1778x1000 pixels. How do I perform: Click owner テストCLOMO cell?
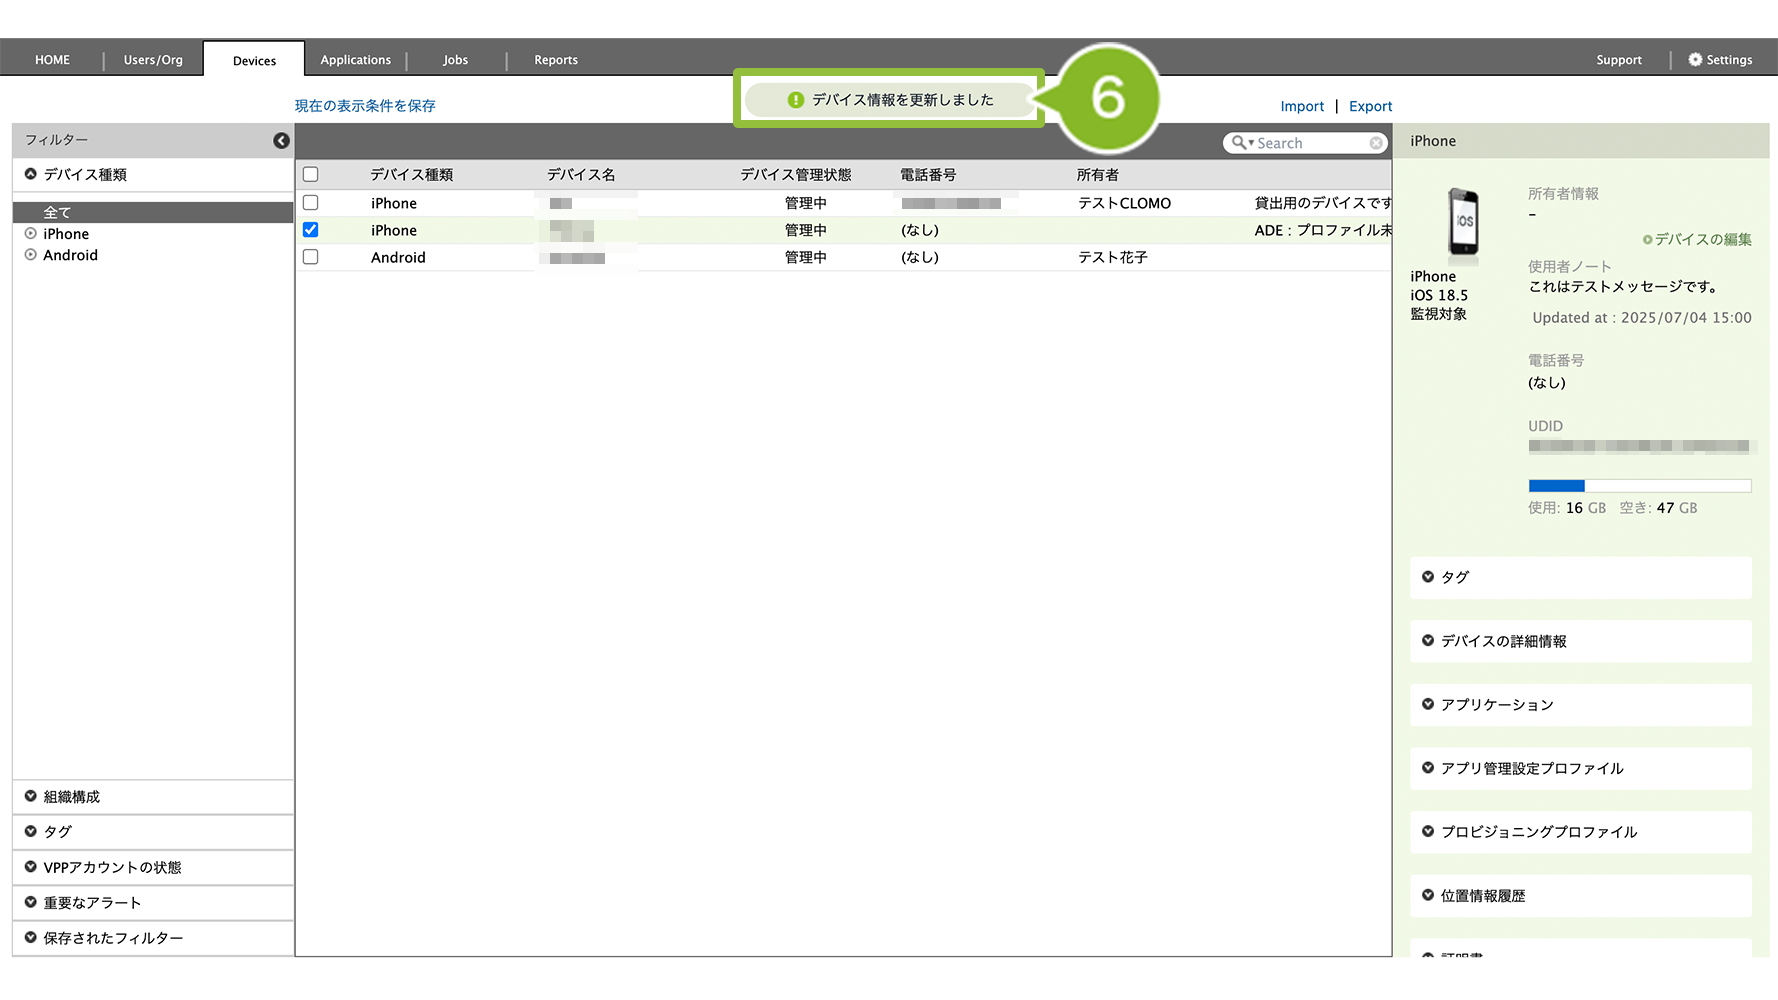coord(1124,203)
